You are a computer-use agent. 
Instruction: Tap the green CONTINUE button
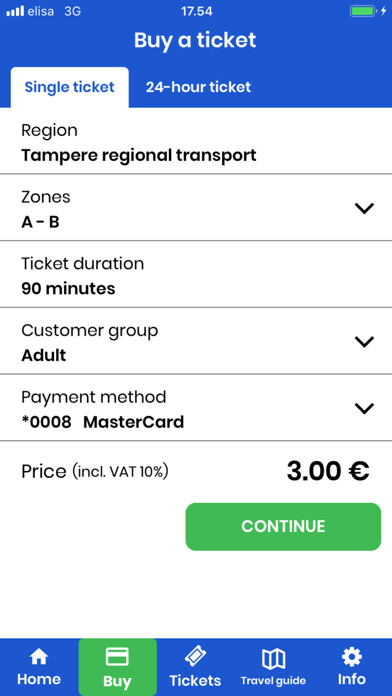(x=283, y=526)
